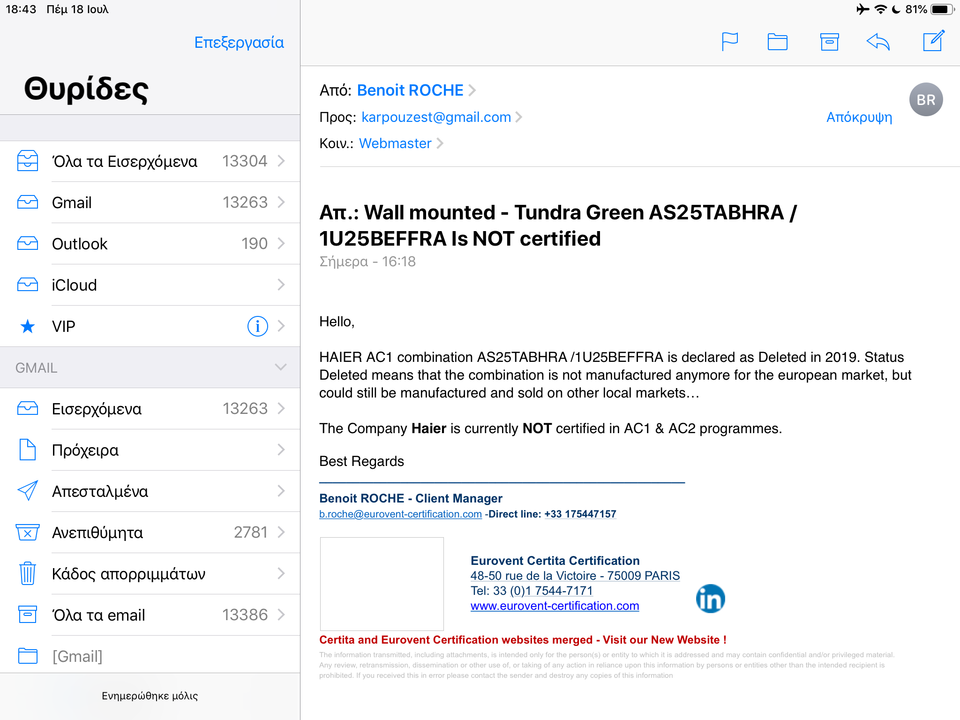Tap the BR sender avatar
Viewport: 960px width, 720px height.
[x=926, y=100]
